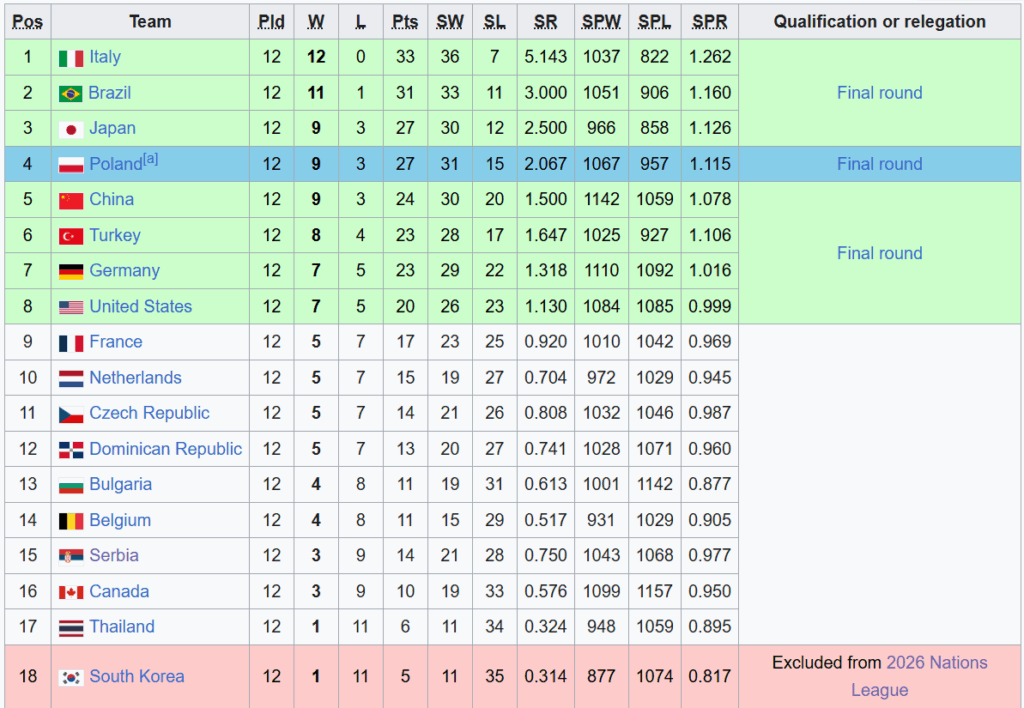The height and width of the screenshot is (708, 1024).
Task: Click the China flag icon
Action: point(71,201)
